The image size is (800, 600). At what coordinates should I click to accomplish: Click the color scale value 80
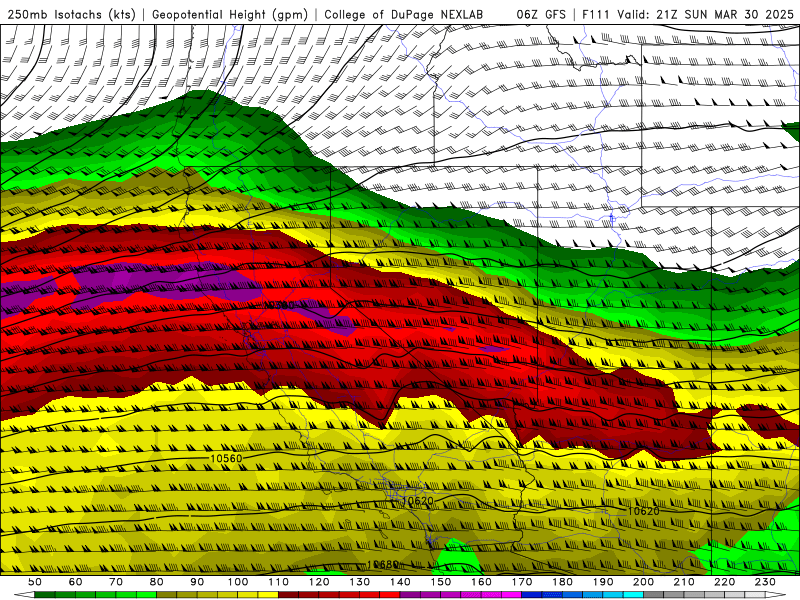coord(157,582)
